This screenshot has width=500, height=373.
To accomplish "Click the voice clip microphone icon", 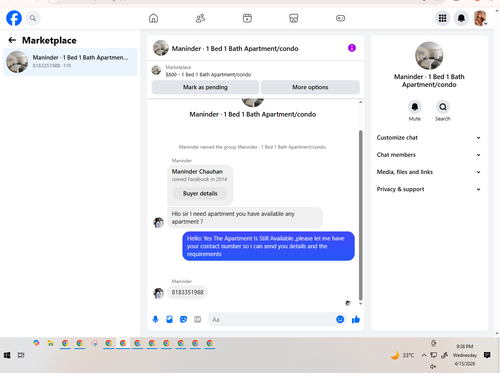I will coord(155,319).
